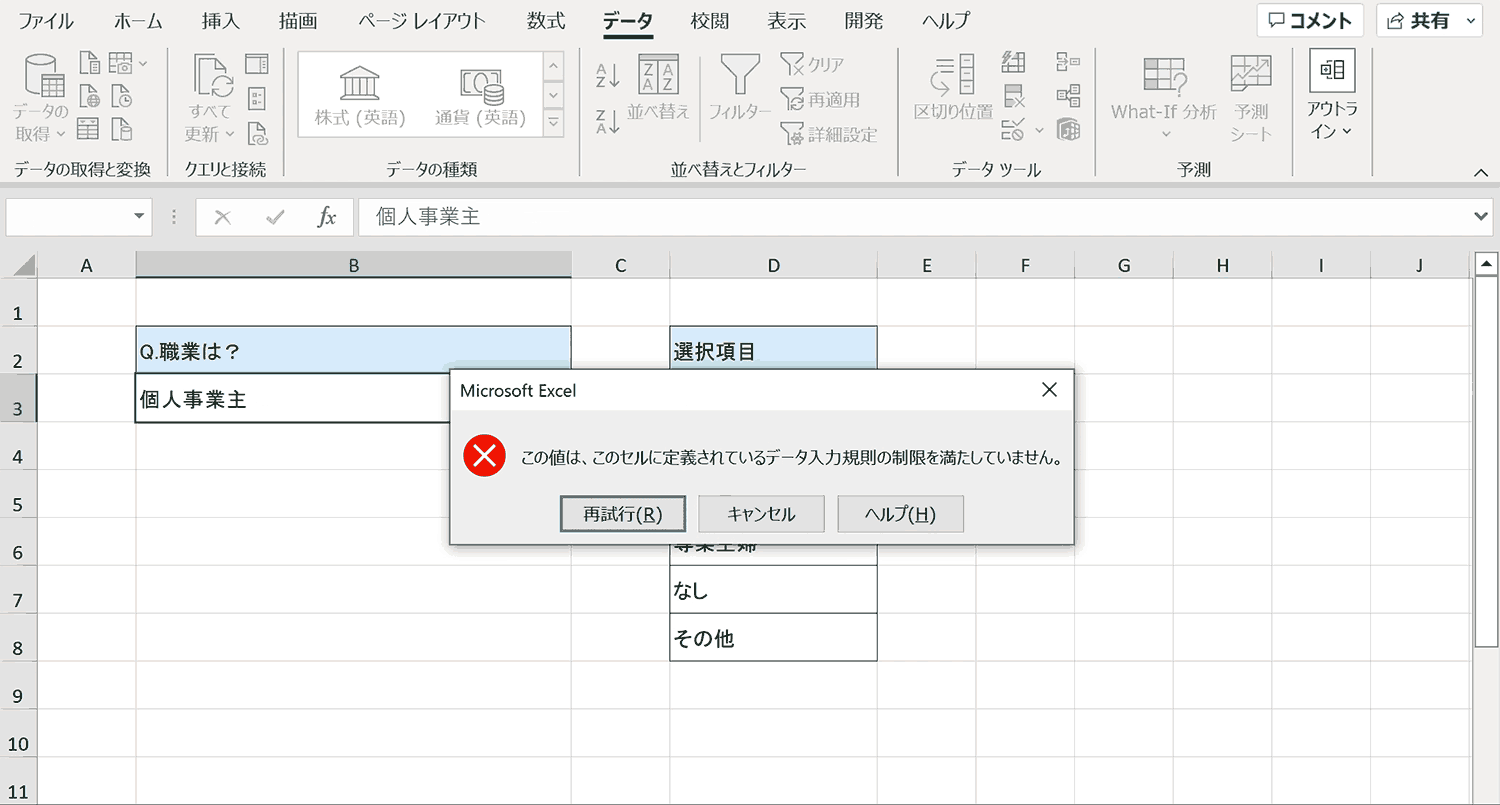Expand the Data Validation dropdown arrow
The height and width of the screenshot is (805, 1500).
(x=1038, y=130)
